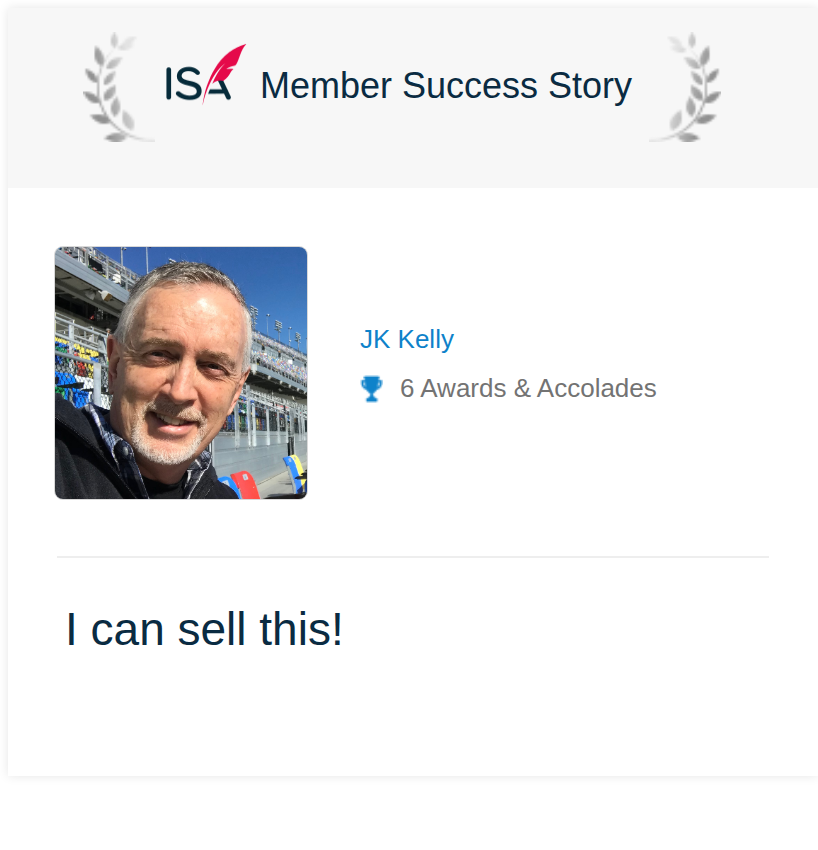
Task: Click the word 'Accolades' next to the trophy
Action: 596,388
